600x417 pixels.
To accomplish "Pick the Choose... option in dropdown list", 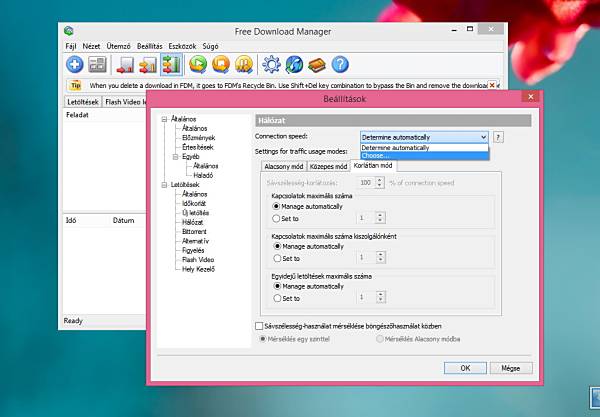I will 424,156.
